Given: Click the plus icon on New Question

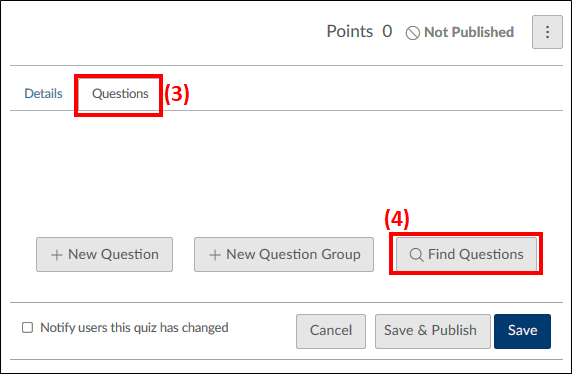Looking at the screenshot, I should tap(57, 255).
